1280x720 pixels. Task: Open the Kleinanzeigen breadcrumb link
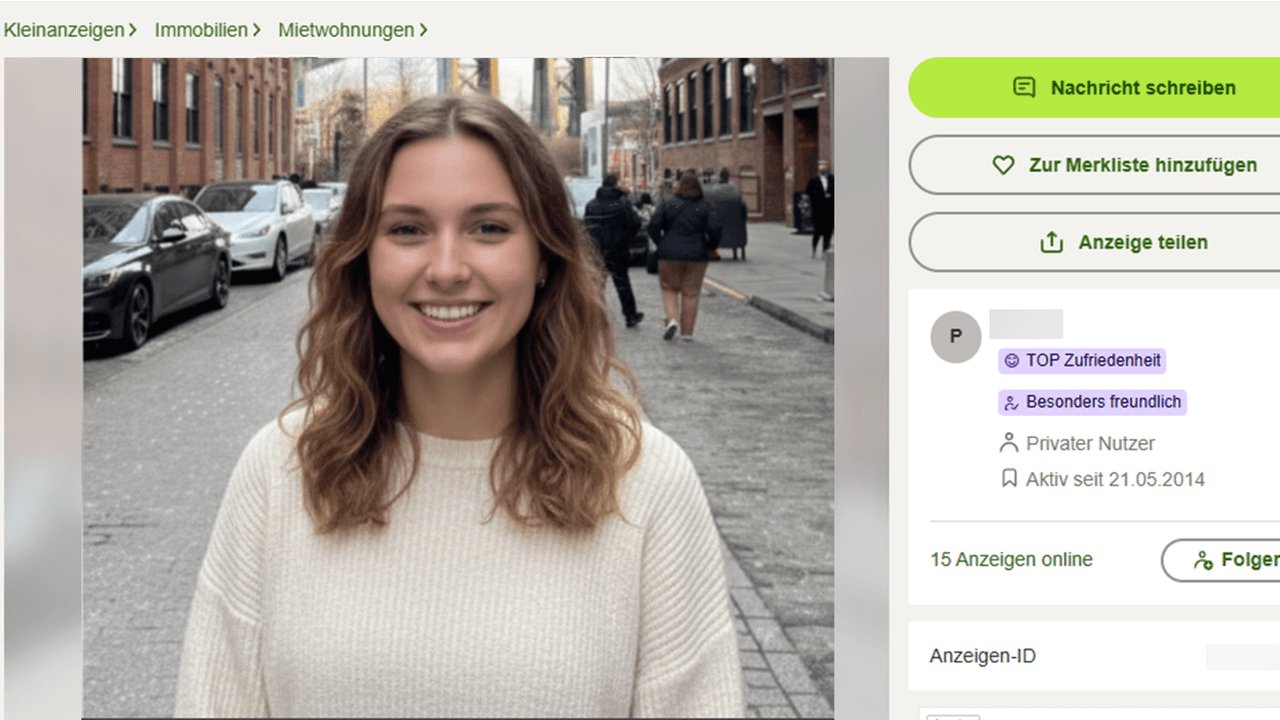point(64,30)
